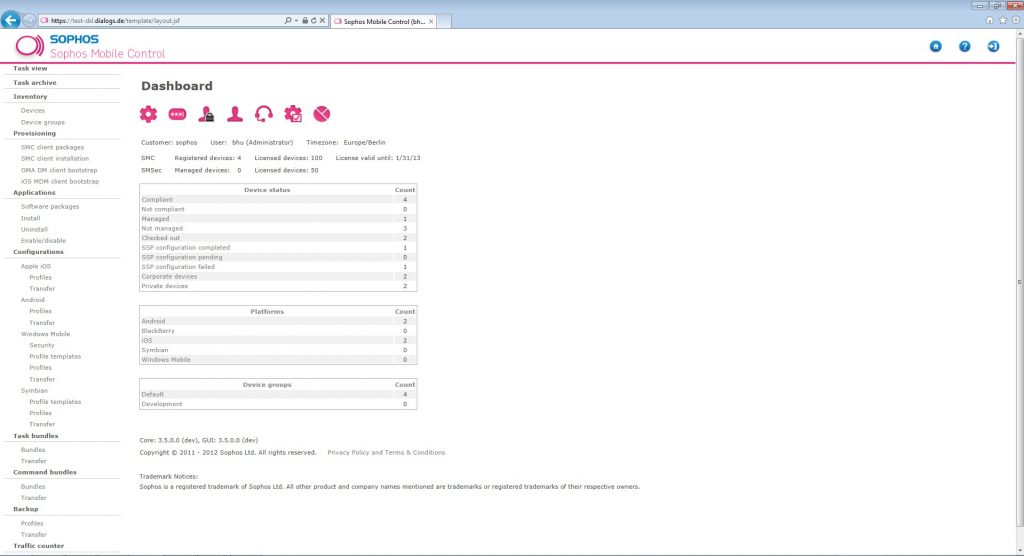Open Security under Windows Mobile

point(42,345)
